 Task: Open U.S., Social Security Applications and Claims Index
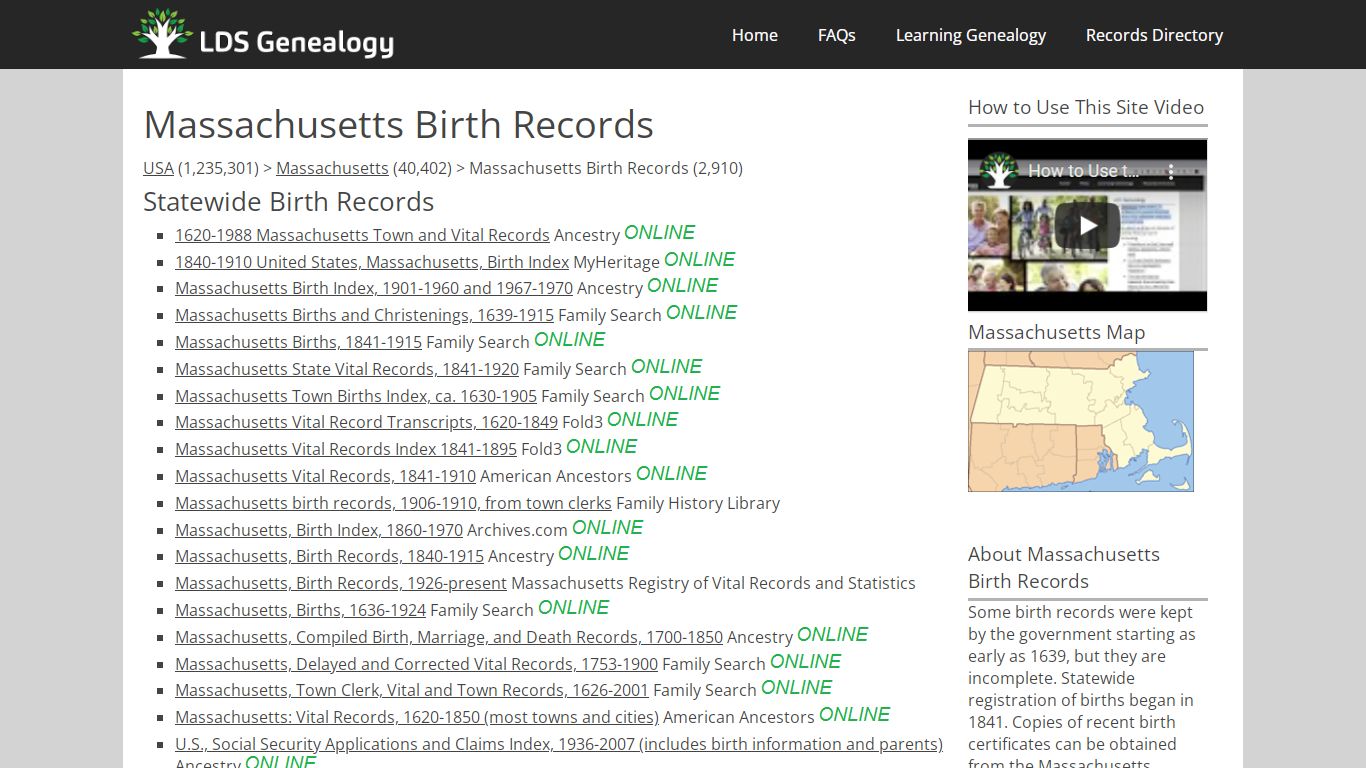(x=559, y=744)
